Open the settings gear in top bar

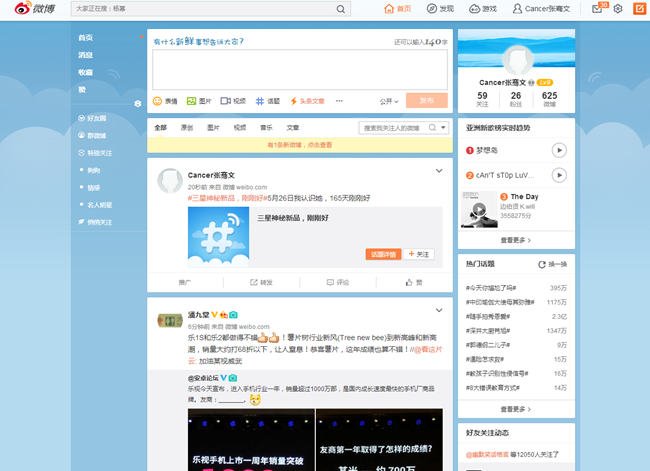click(x=618, y=9)
